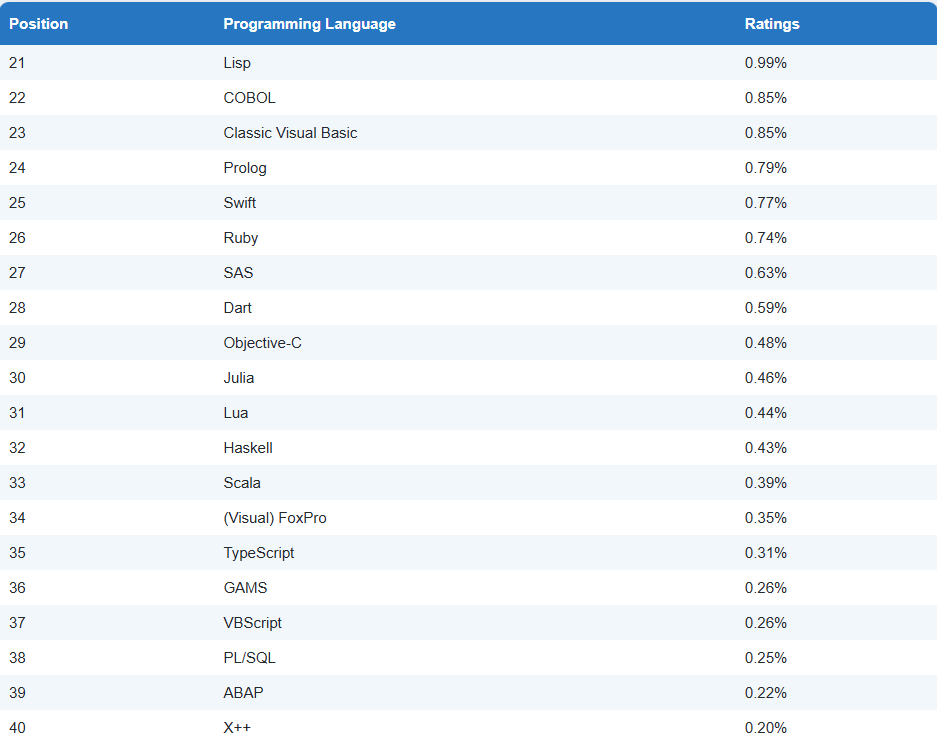937x745 pixels.
Task: Click the 0.31% rating value
Action: click(x=765, y=553)
